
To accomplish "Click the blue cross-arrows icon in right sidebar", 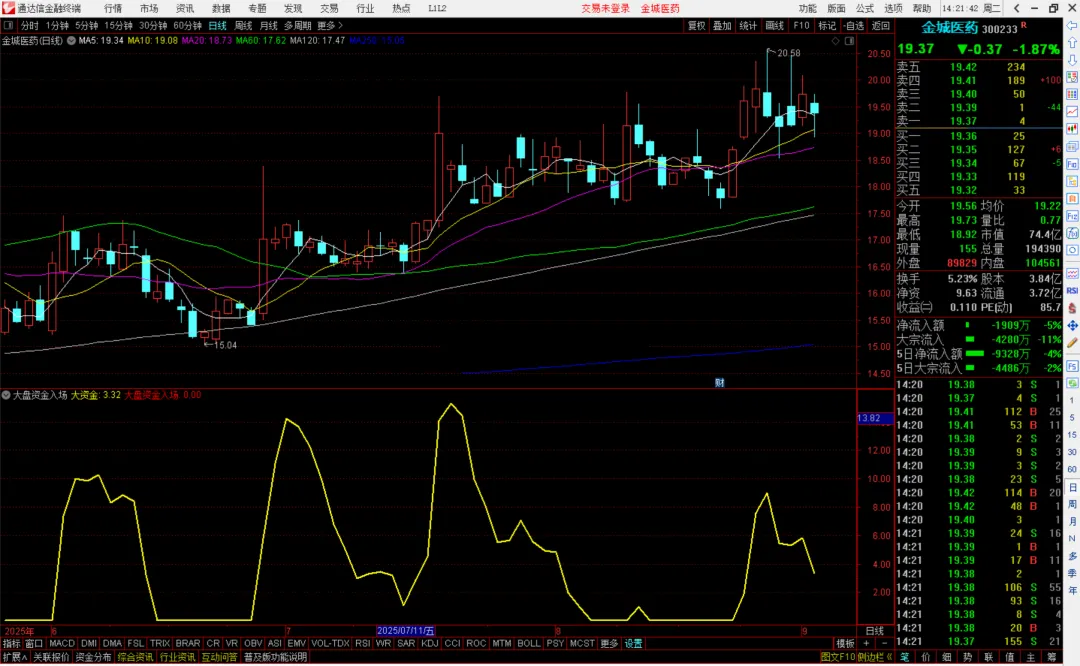I will tap(1072, 325).
